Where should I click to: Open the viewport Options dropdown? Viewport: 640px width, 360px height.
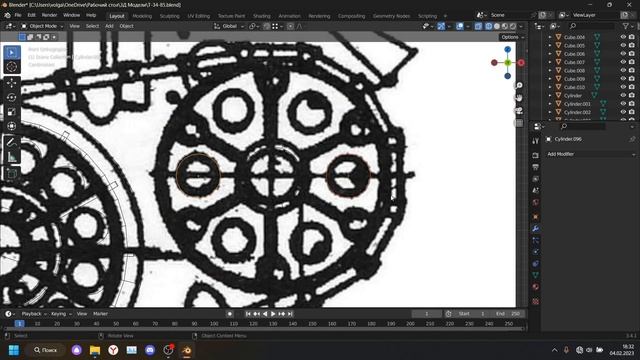pyautogui.click(x=513, y=37)
